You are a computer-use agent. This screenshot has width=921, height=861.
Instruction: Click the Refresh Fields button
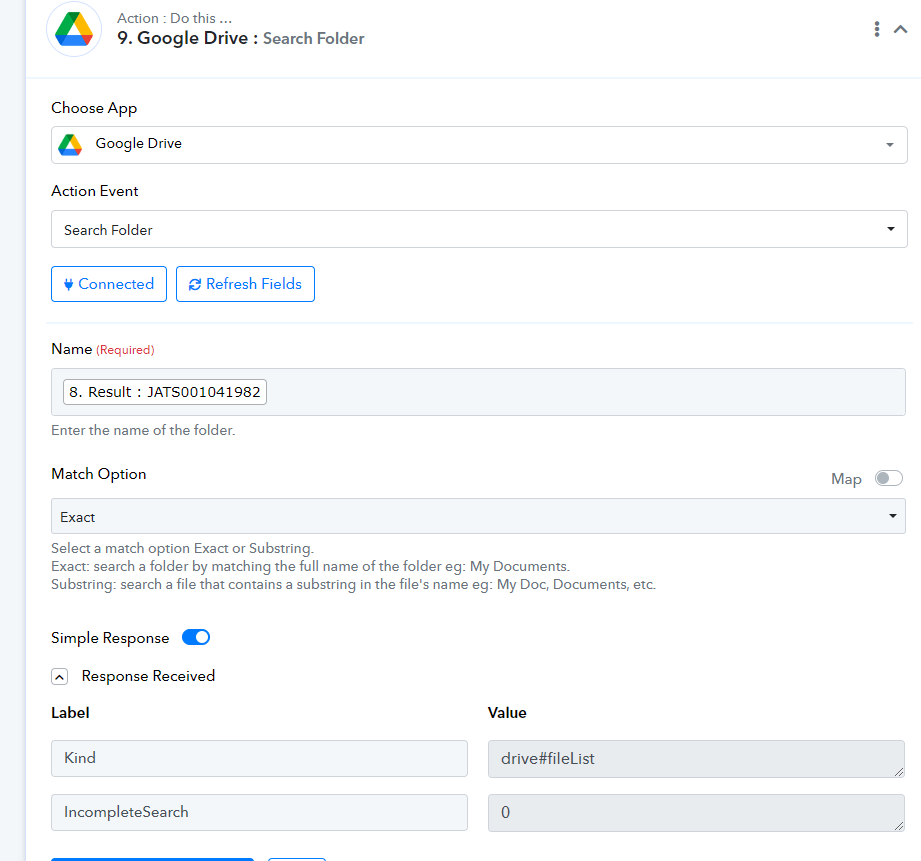click(x=245, y=284)
